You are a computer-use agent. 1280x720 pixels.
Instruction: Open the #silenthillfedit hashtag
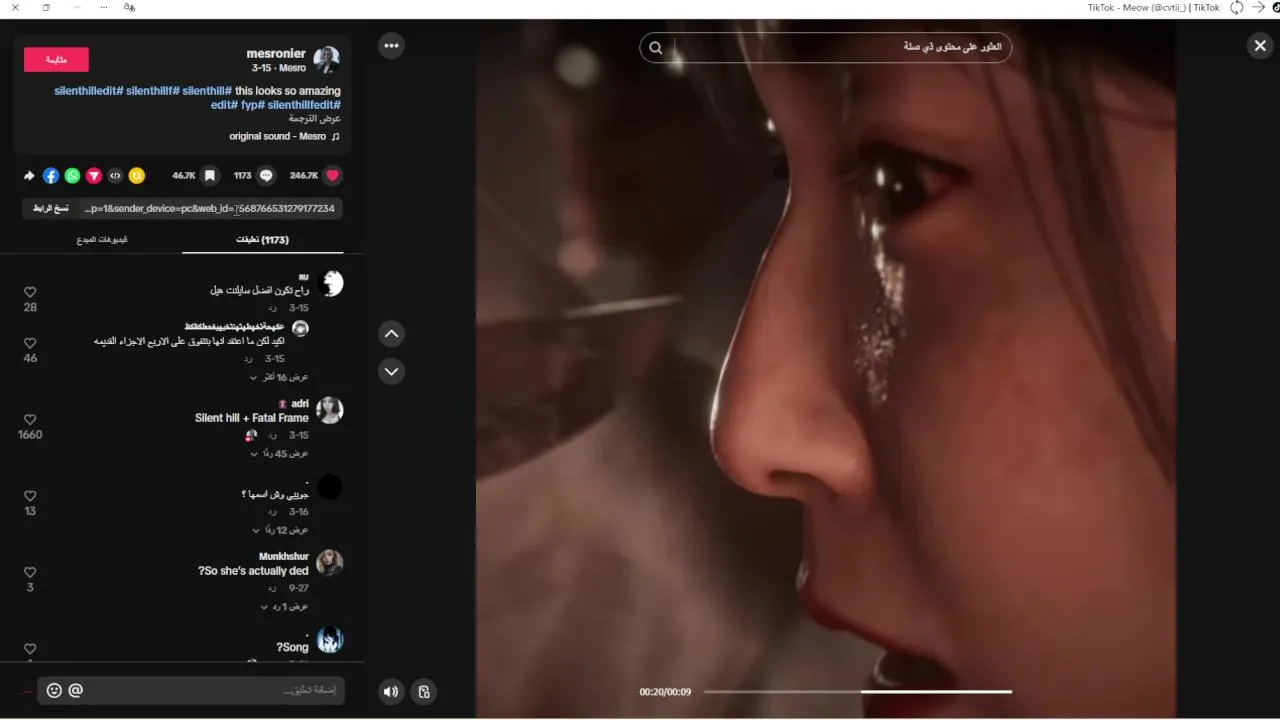click(x=304, y=105)
